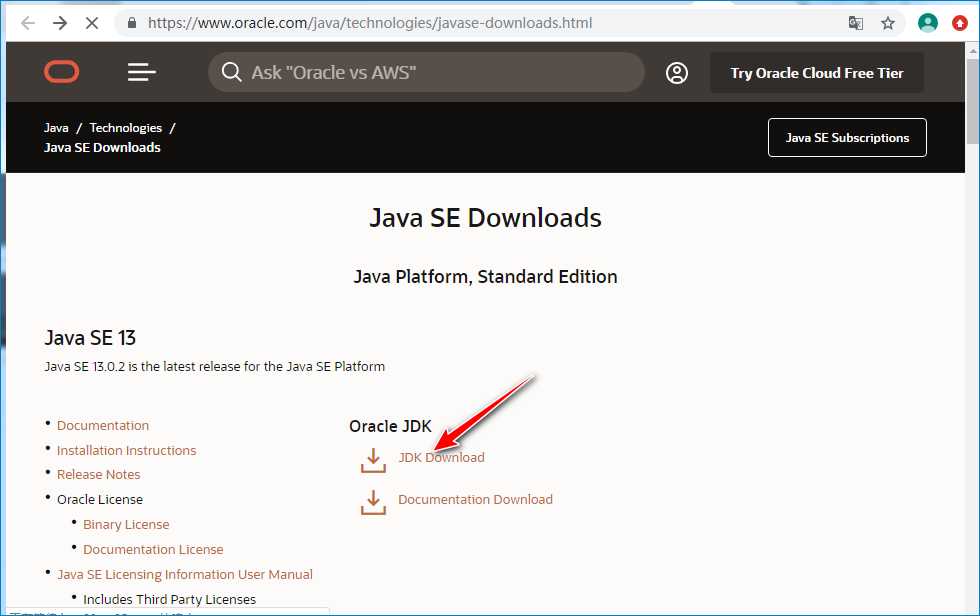Viewport: 980px width, 616px height.
Task: Click the Documentation Download link
Action: point(476,499)
